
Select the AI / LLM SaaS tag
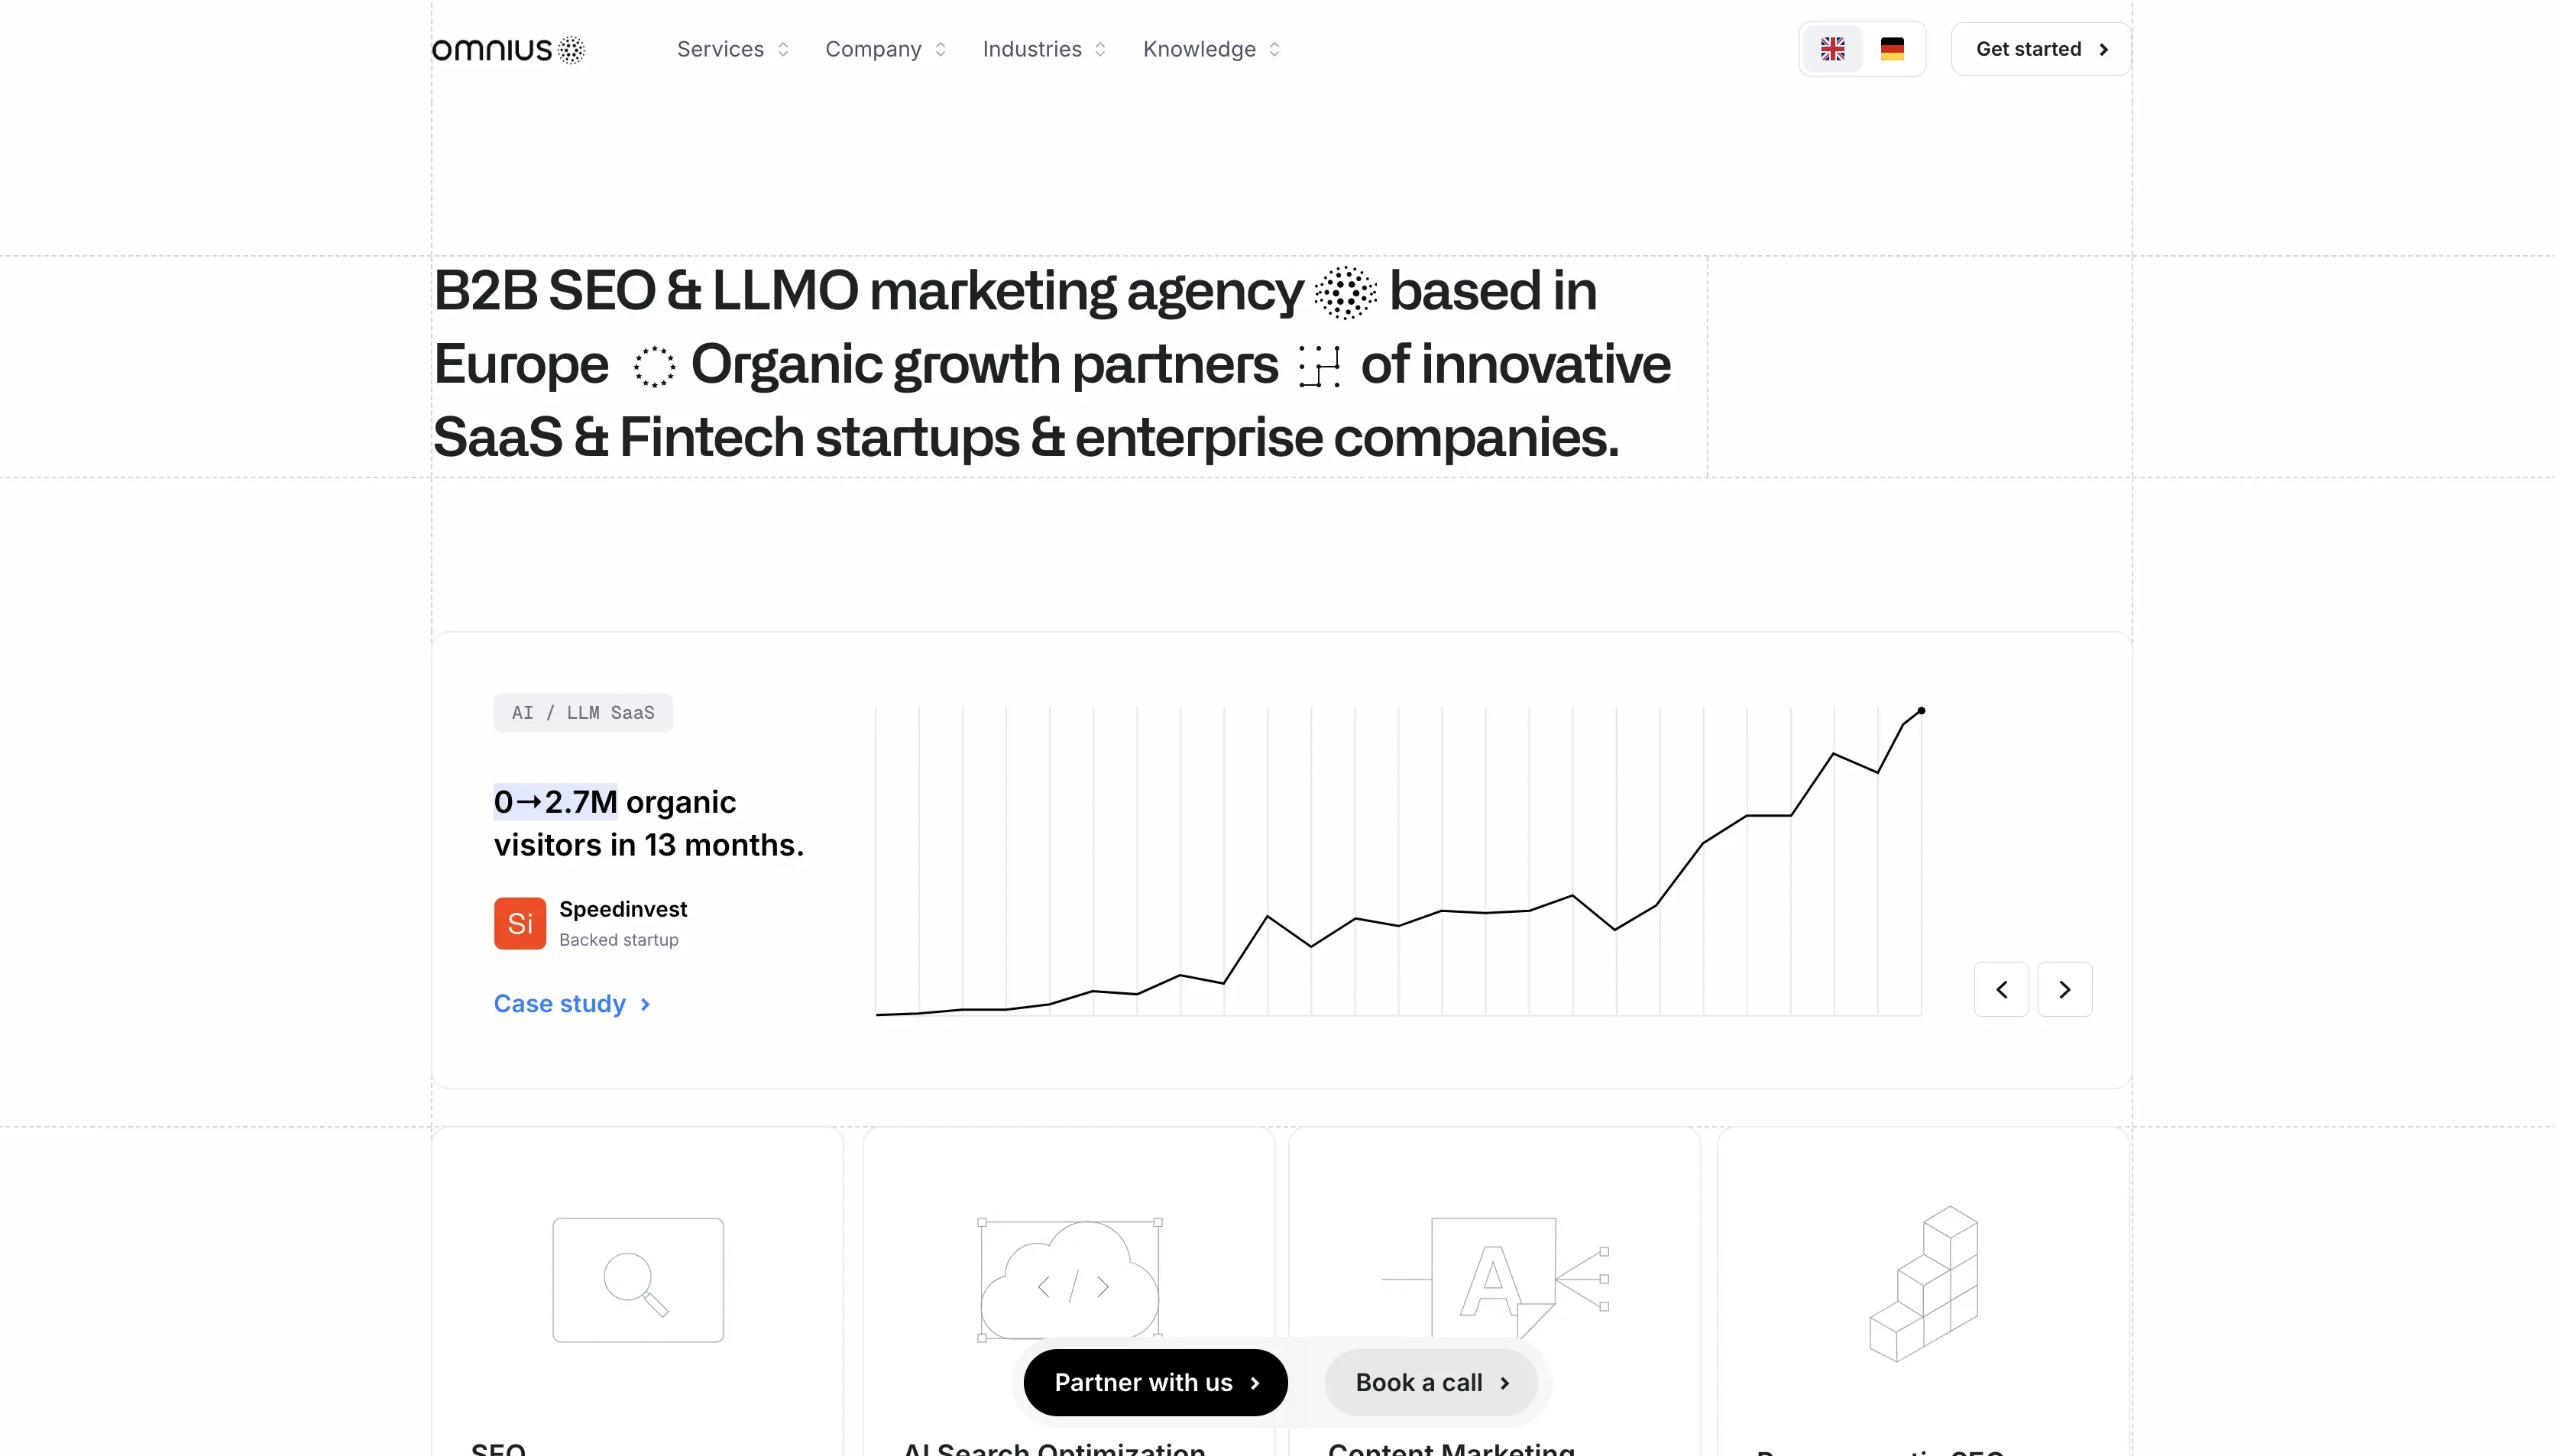(583, 712)
